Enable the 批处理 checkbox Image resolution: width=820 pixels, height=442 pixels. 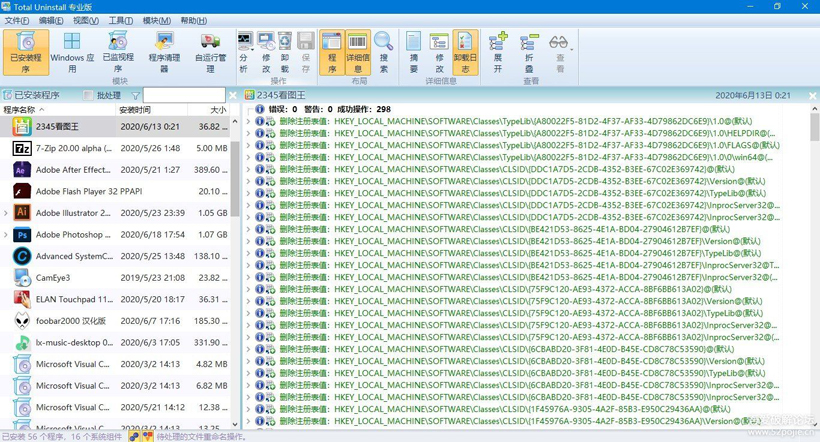click(88, 95)
